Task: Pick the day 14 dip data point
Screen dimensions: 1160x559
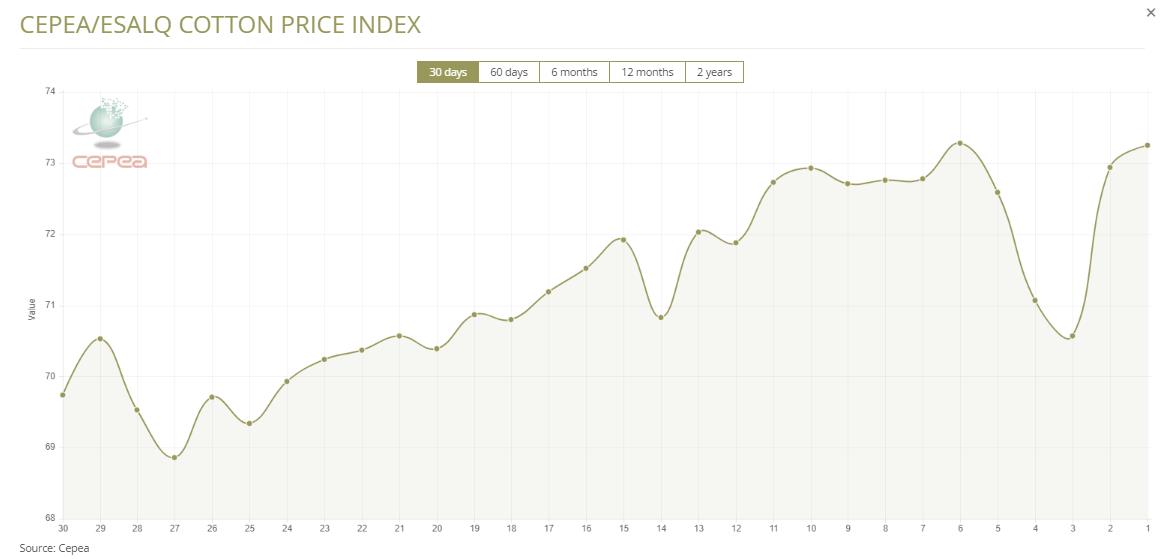Action: click(661, 318)
